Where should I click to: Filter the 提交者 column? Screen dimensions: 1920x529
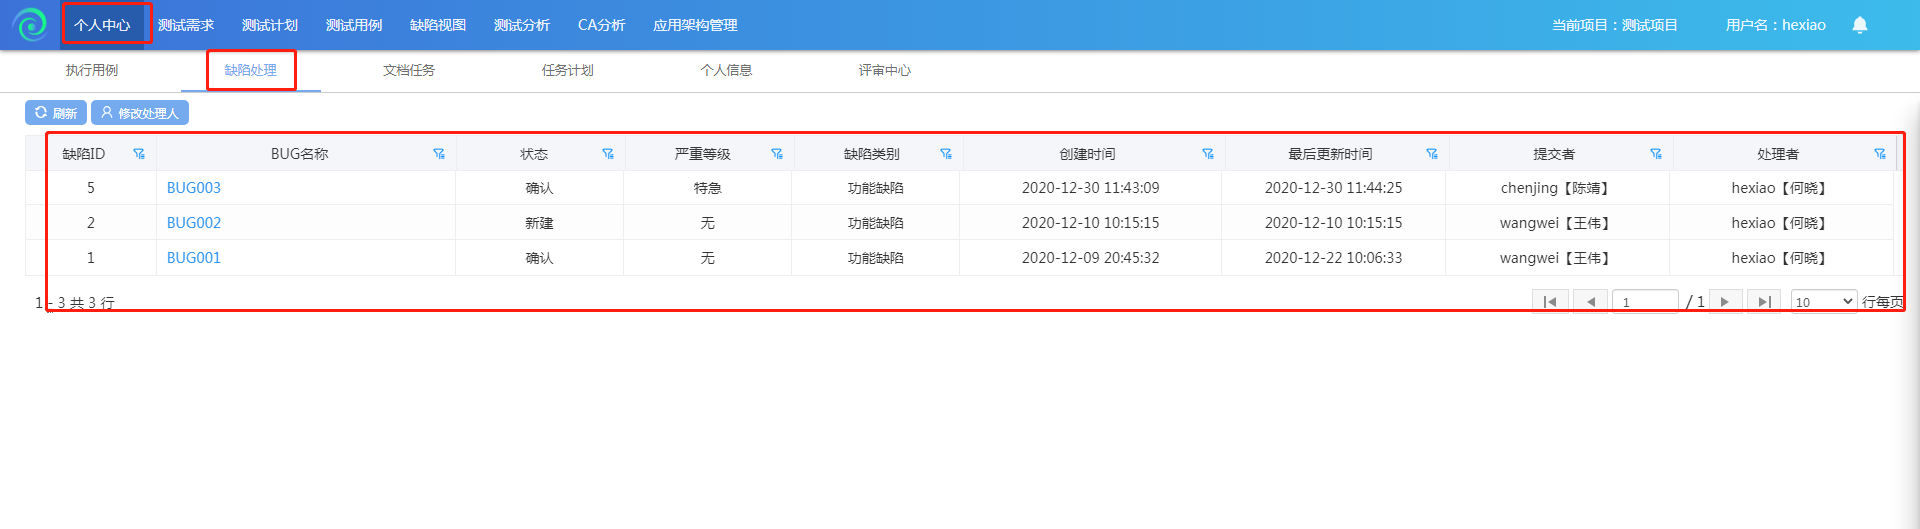coord(1656,154)
